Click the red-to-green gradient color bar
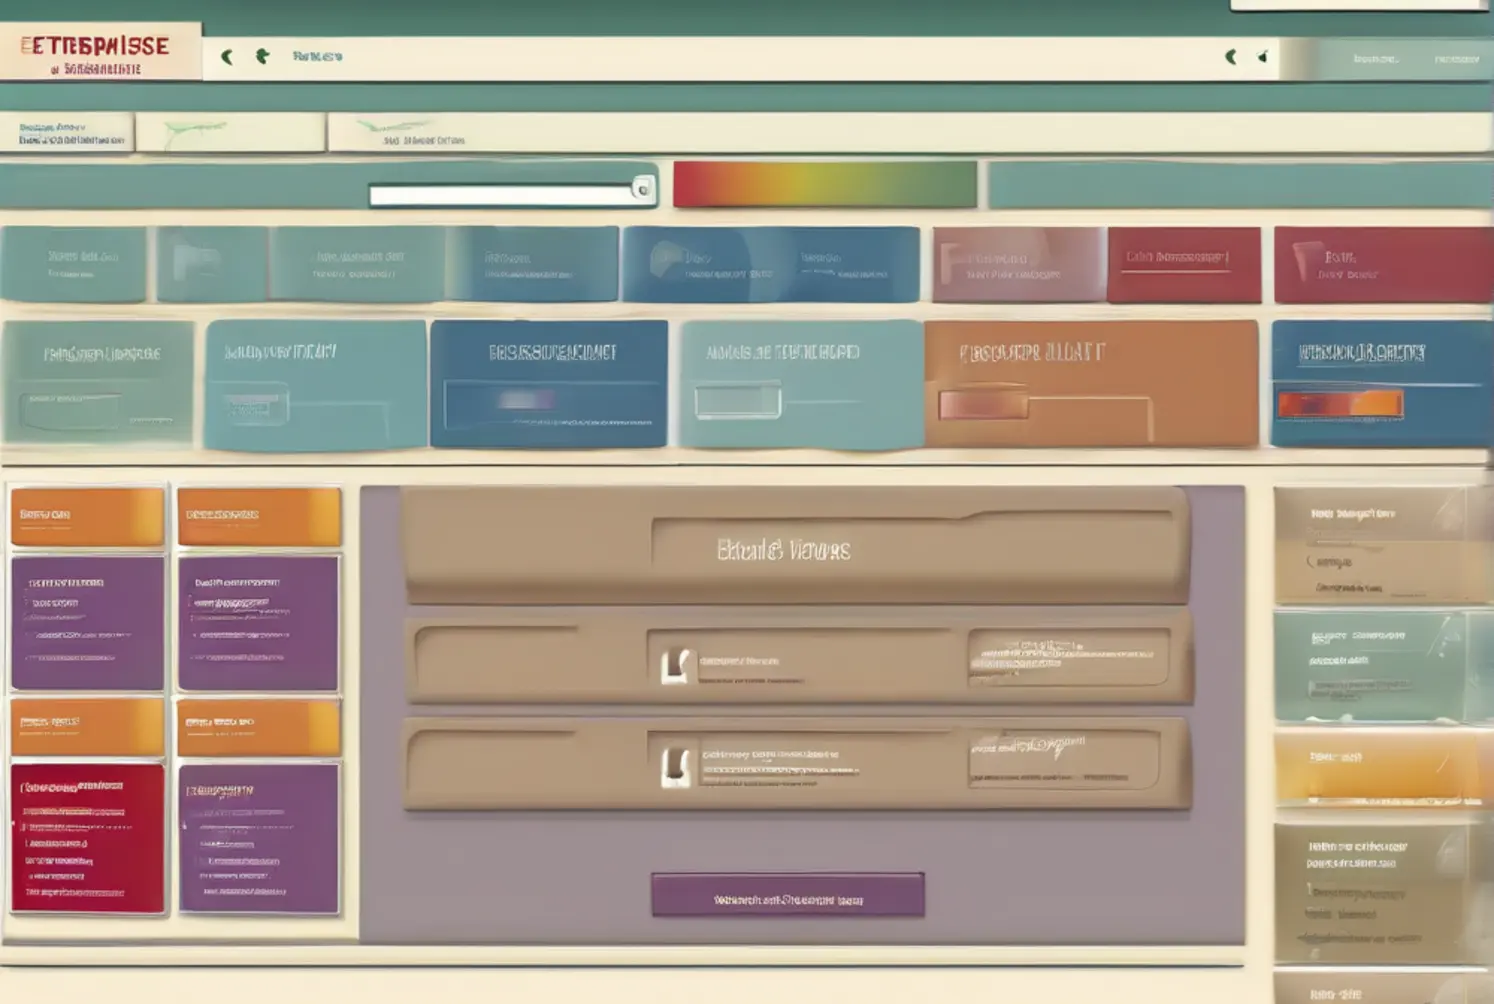The width and height of the screenshot is (1494, 1004). click(825, 185)
